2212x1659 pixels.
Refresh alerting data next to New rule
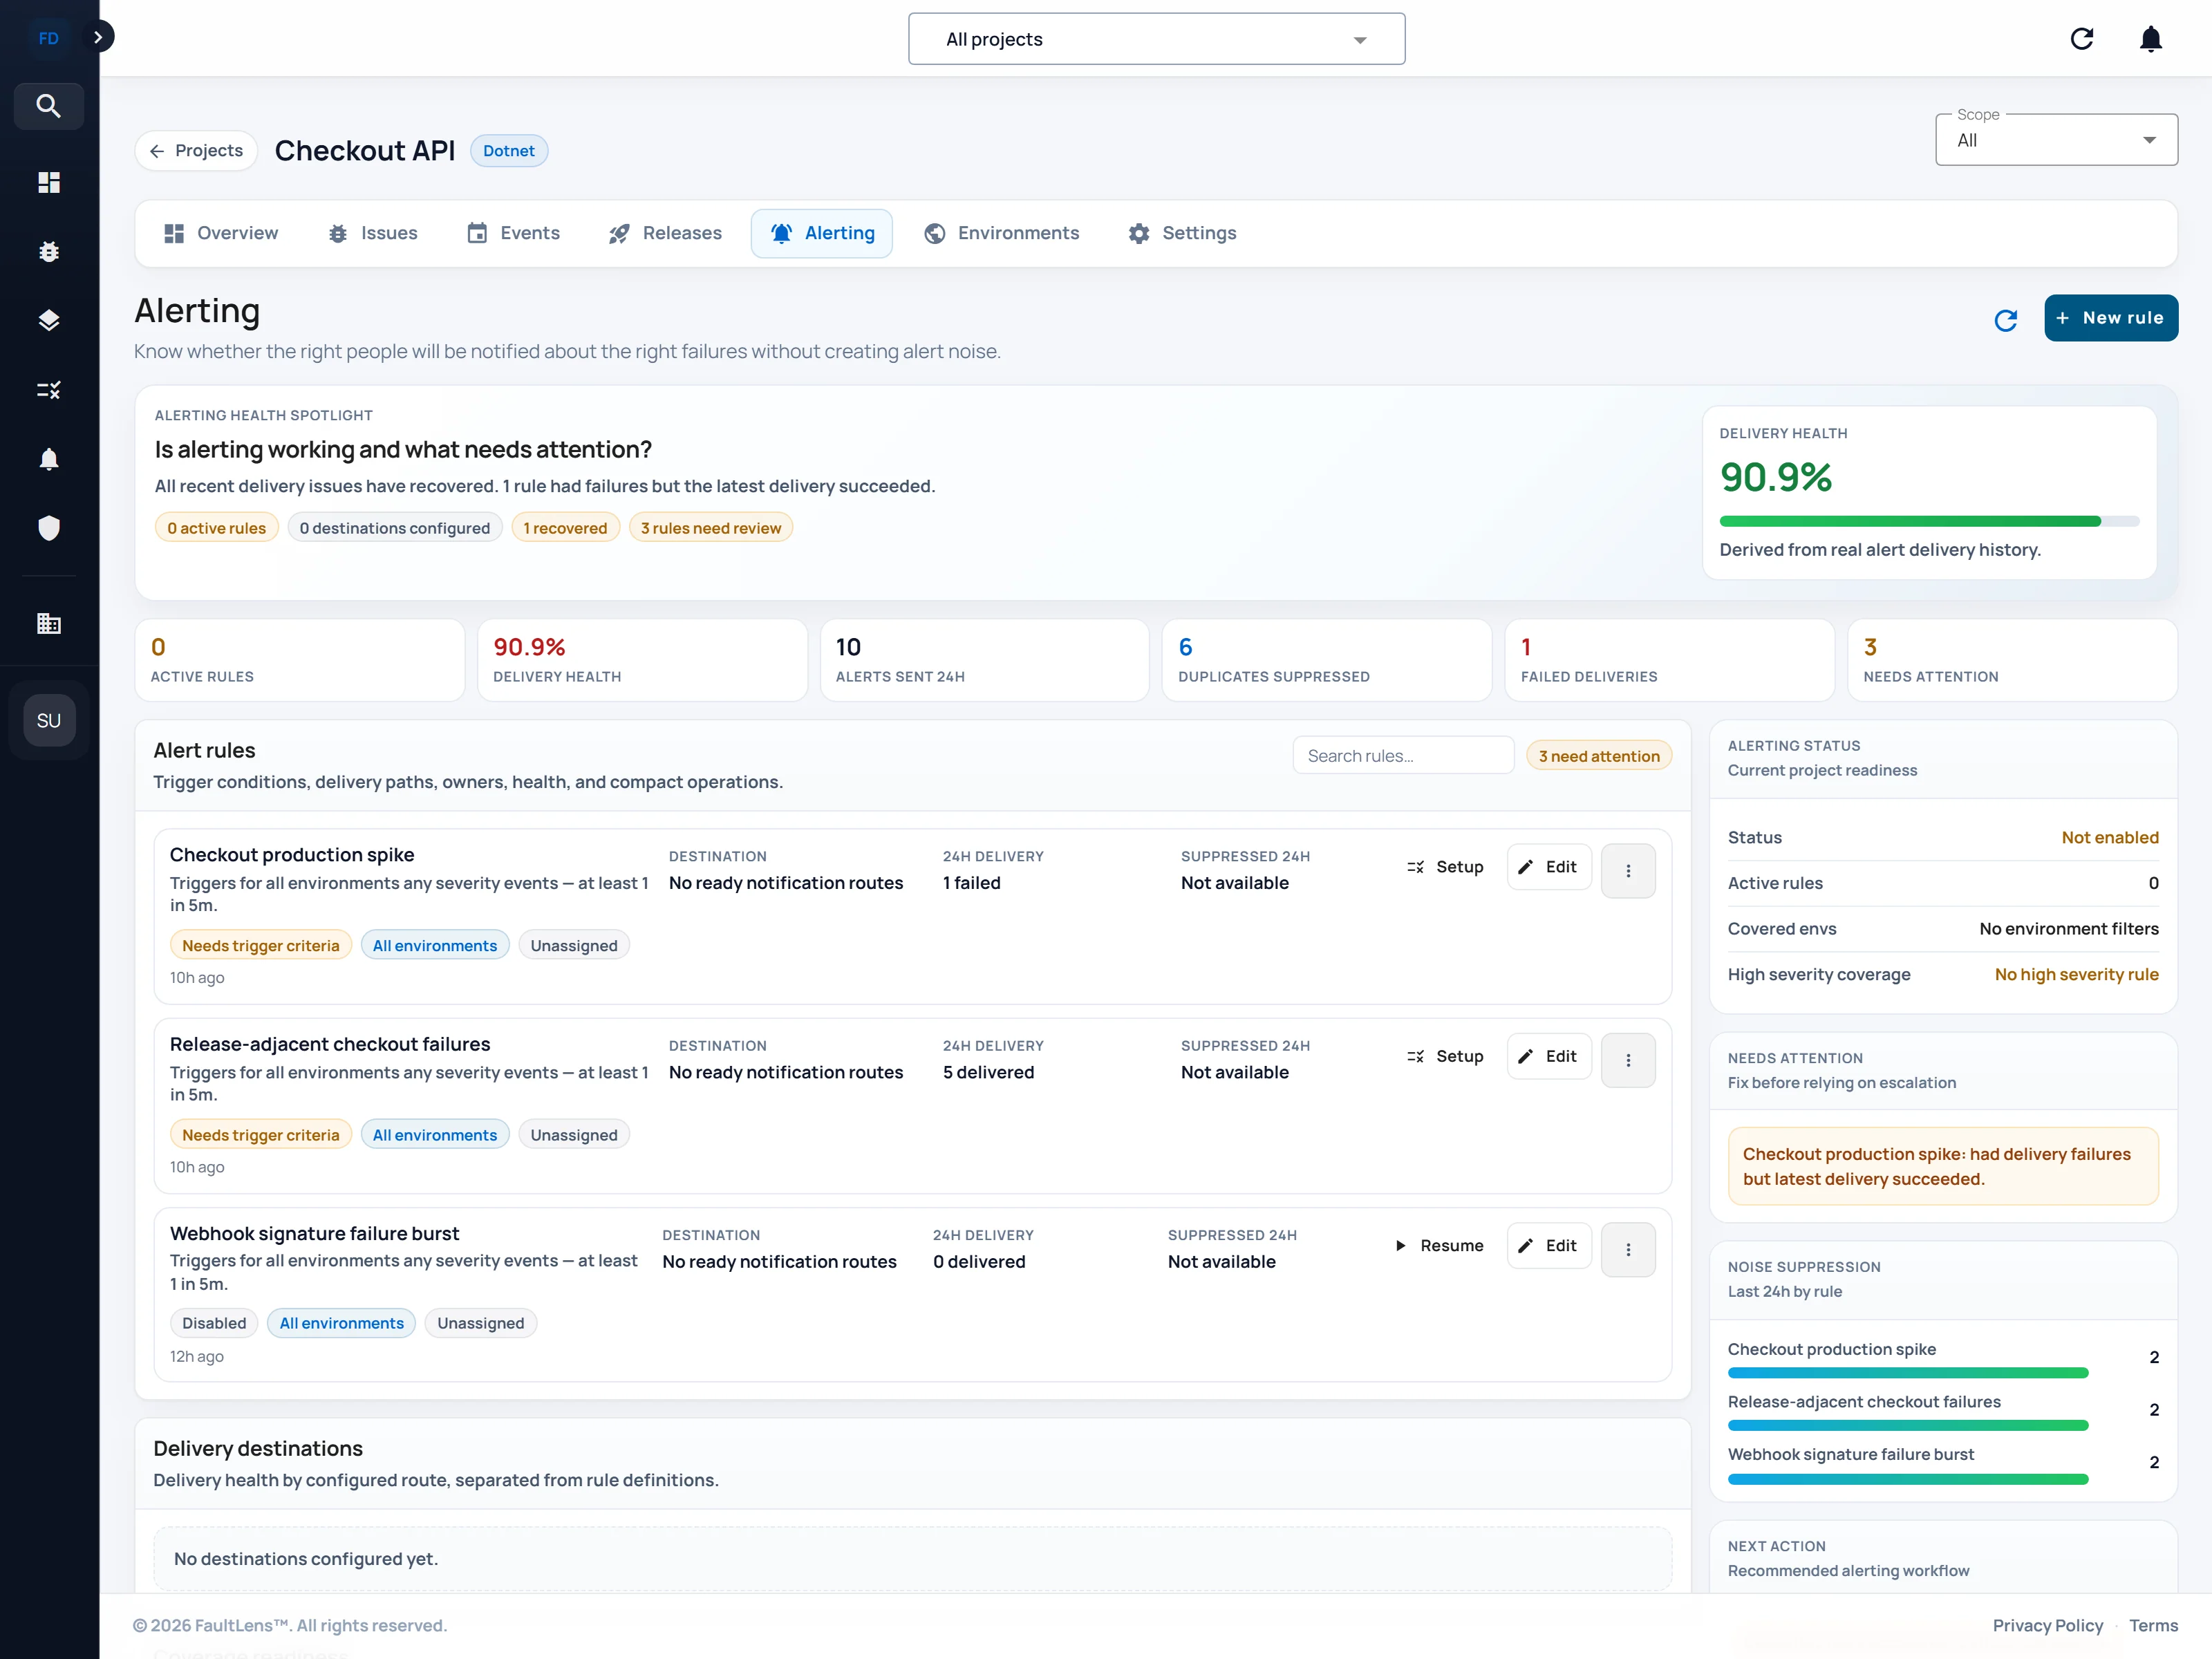coord(2006,320)
